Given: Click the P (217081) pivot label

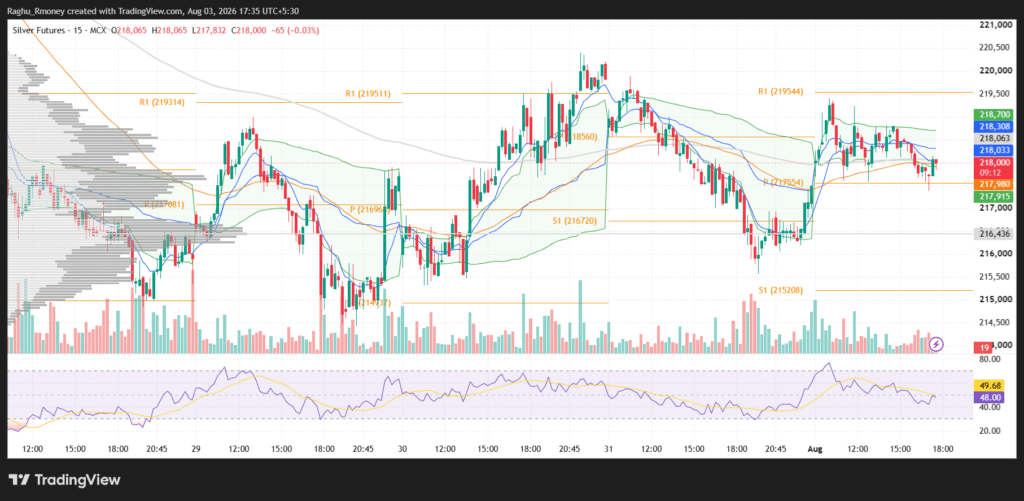Looking at the screenshot, I should 165,204.
